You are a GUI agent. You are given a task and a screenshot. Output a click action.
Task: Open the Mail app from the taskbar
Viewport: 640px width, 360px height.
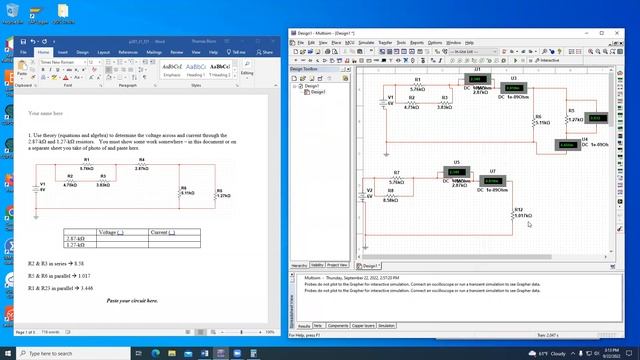[188, 353]
